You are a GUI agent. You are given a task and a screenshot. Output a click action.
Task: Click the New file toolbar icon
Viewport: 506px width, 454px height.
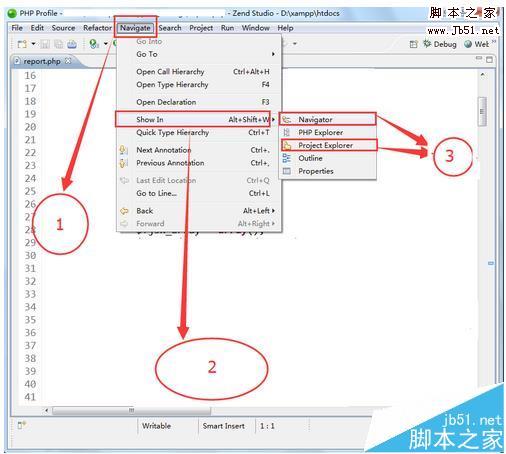[x=22, y=44]
